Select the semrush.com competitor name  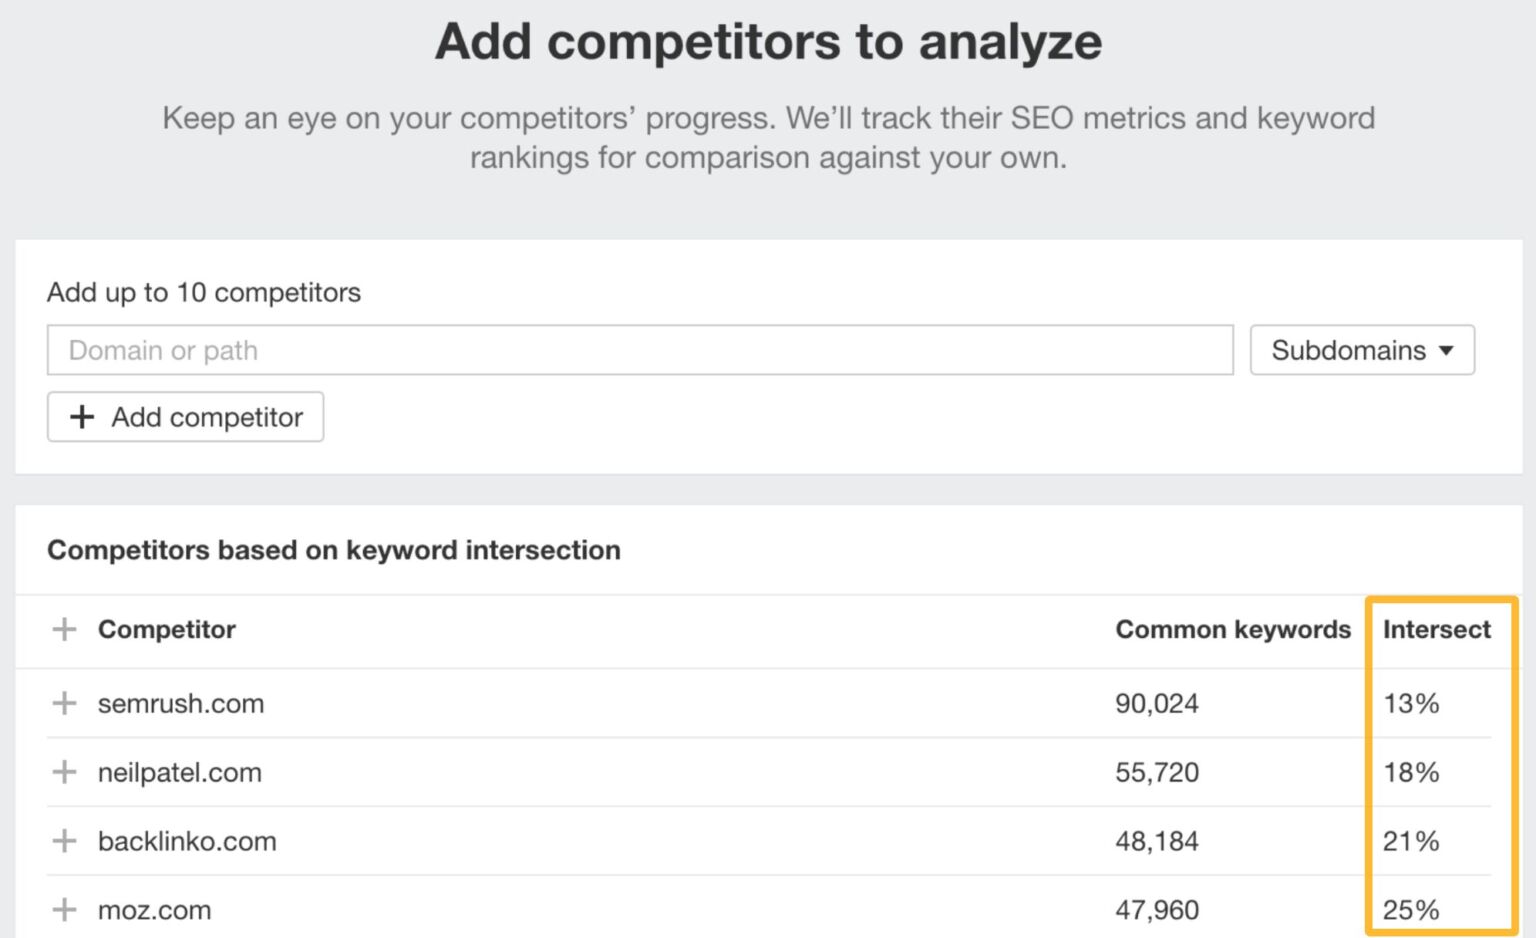pyautogui.click(x=180, y=703)
